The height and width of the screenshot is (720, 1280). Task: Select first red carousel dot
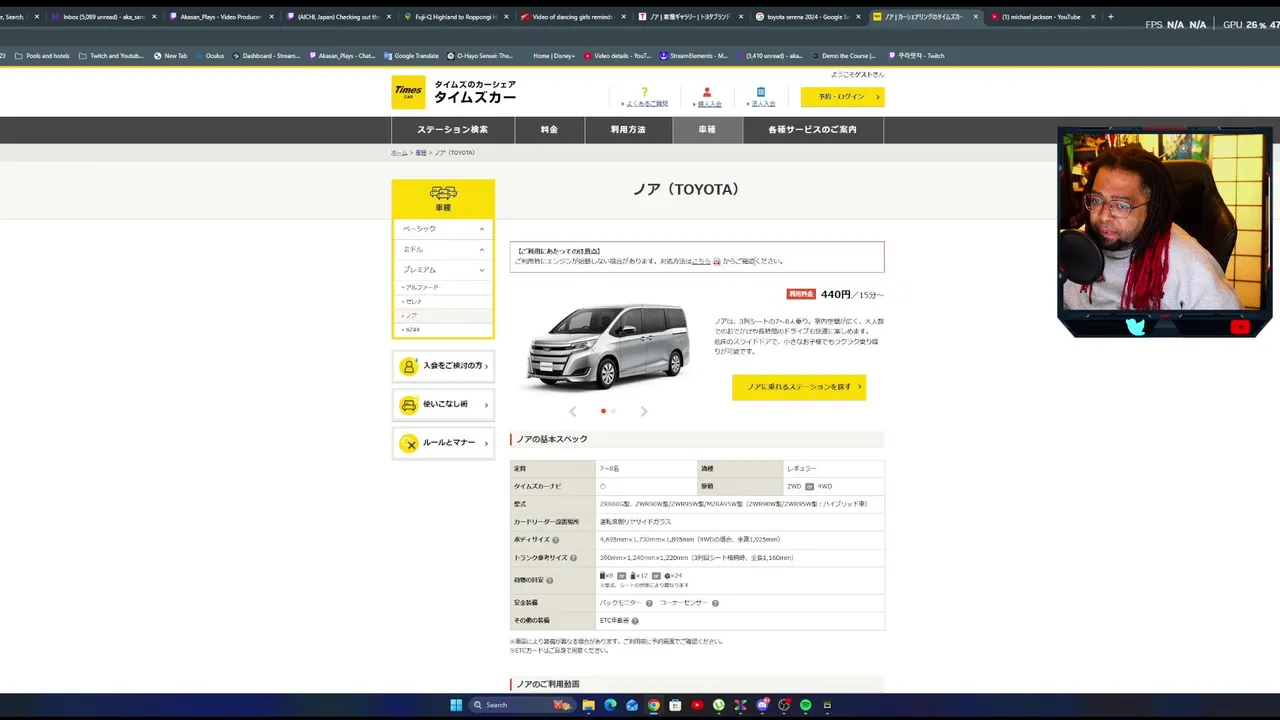tap(603, 411)
